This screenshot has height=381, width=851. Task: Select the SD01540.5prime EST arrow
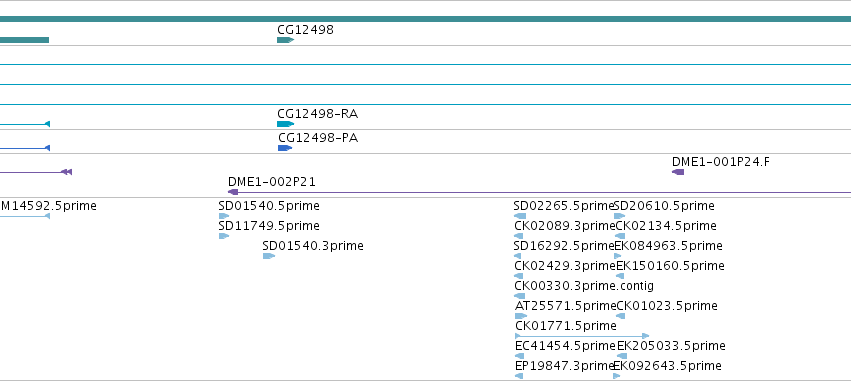(224, 216)
